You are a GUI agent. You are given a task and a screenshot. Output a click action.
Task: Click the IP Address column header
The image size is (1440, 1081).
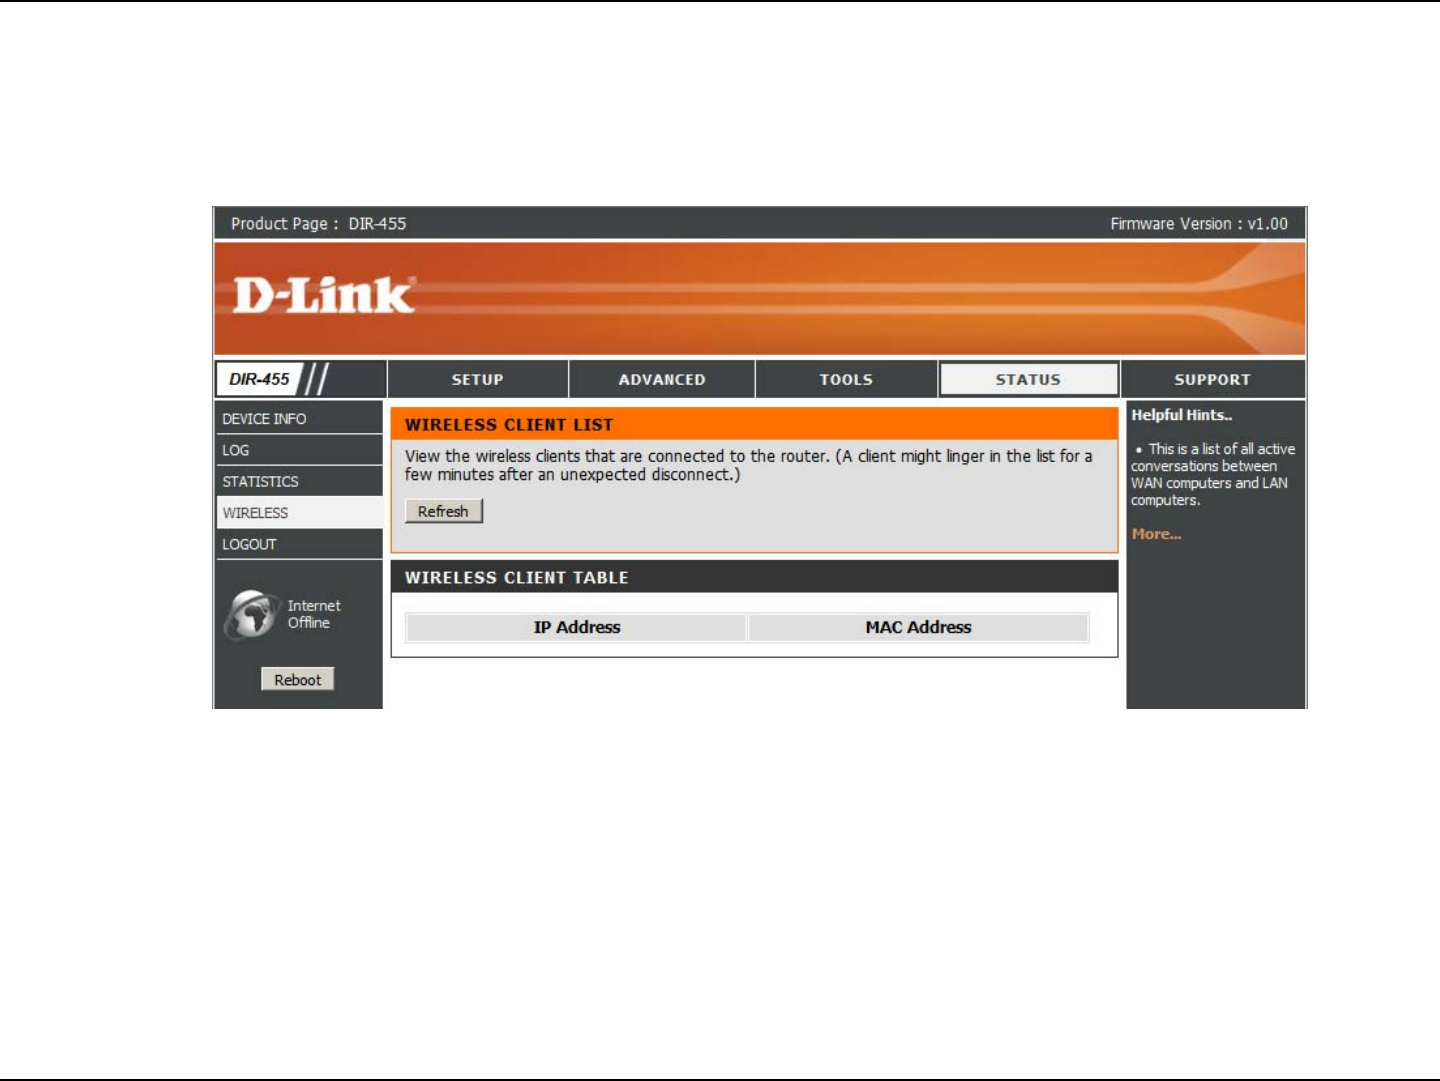tap(576, 627)
